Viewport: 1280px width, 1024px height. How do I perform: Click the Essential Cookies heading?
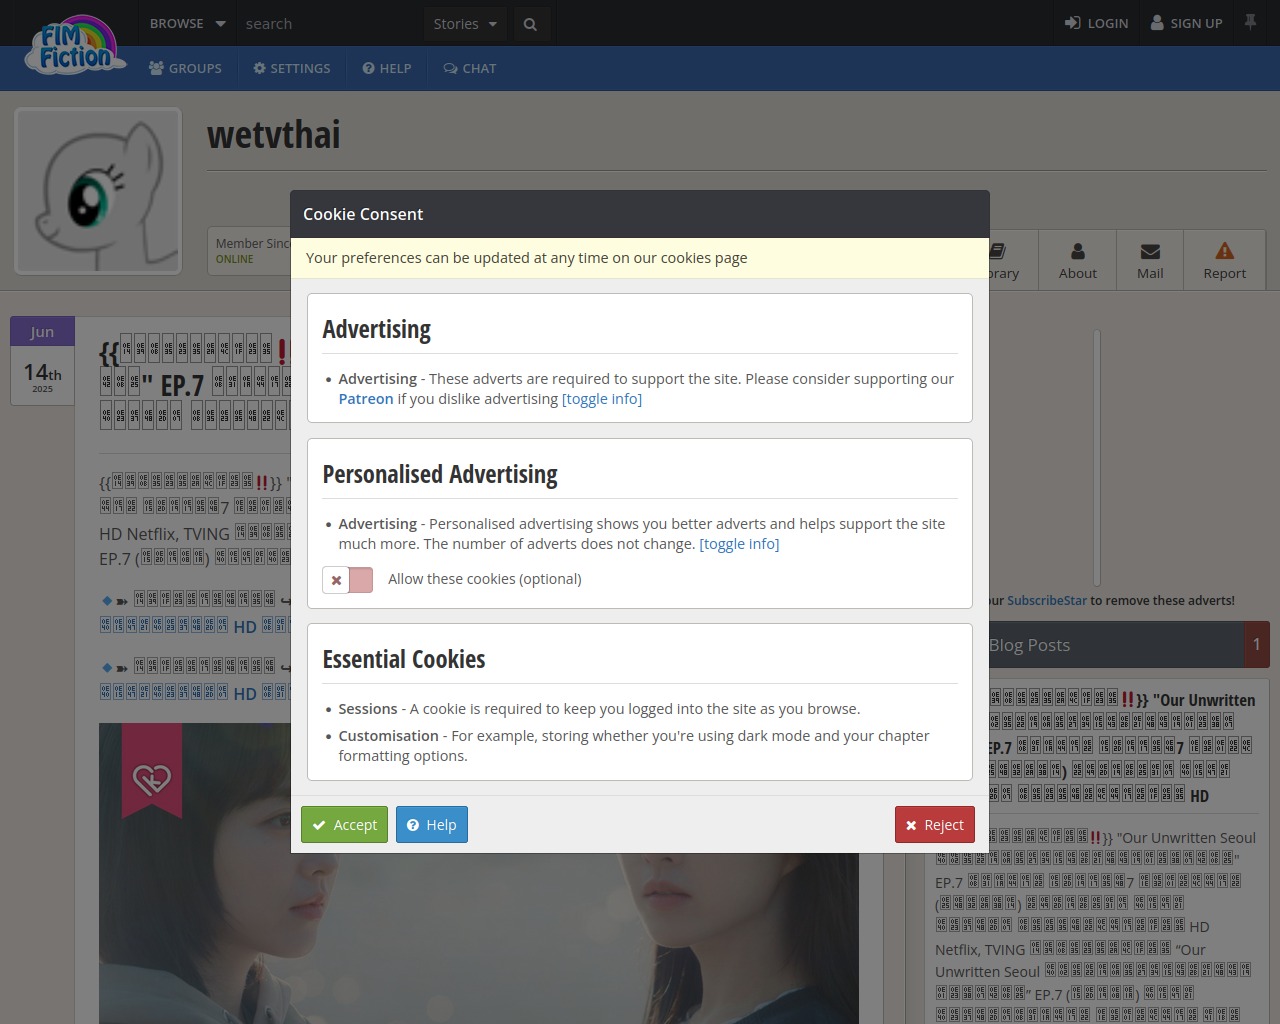404,660
